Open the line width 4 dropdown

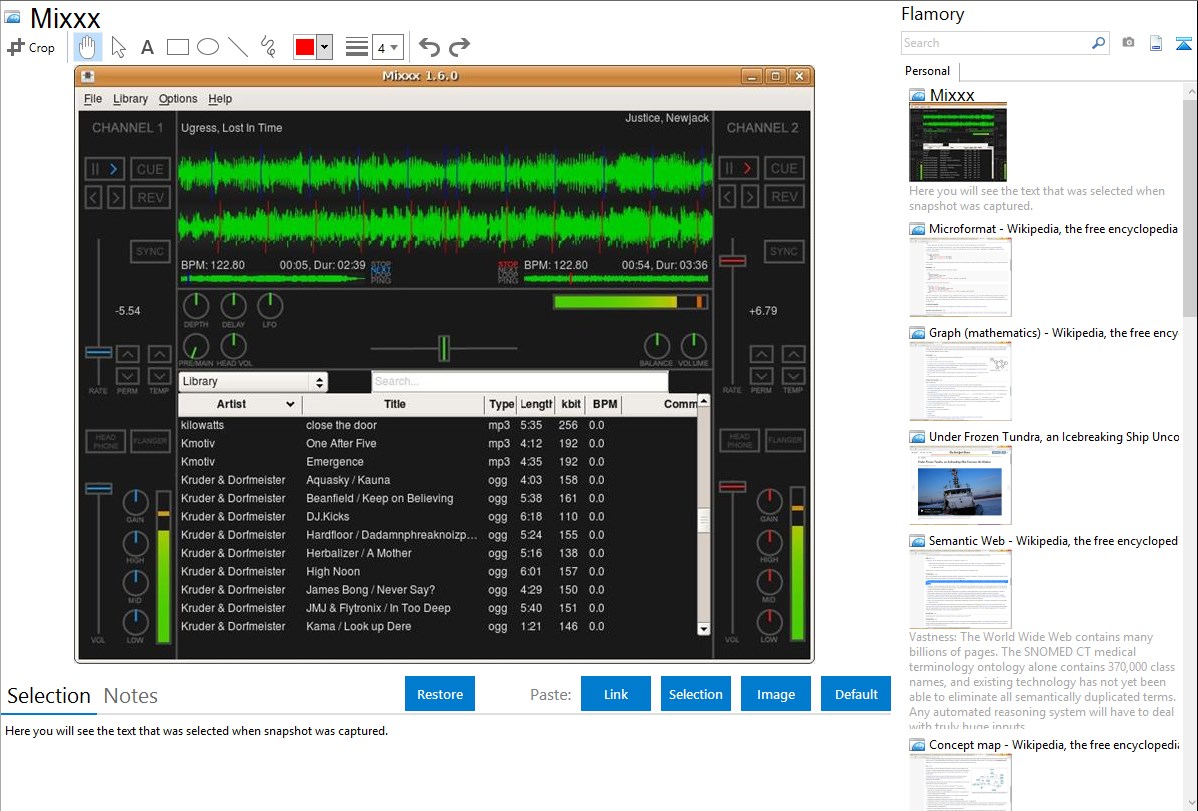tap(387, 47)
